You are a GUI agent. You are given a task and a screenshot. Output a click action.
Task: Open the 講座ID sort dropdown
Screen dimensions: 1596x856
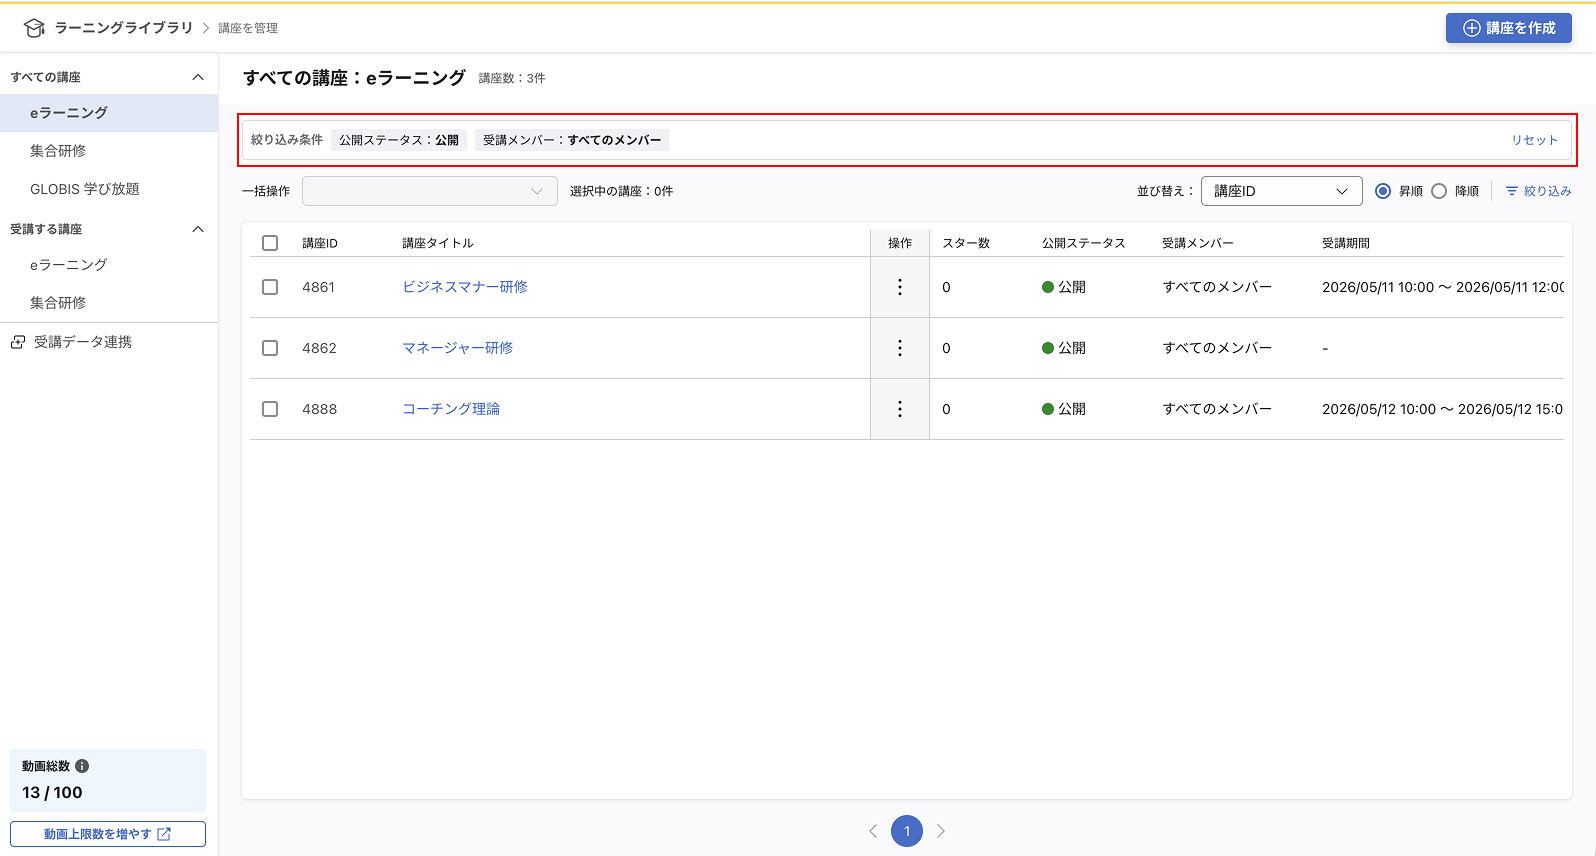coord(1281,191)
